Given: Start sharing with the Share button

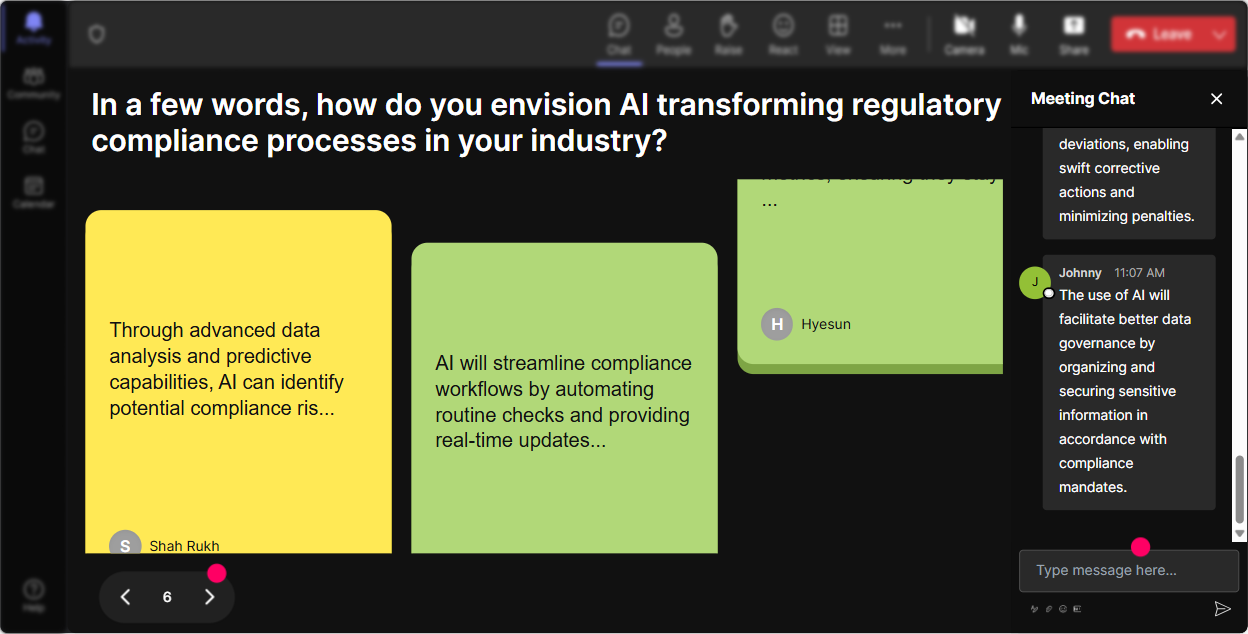Looking at the screenshot, I should [1074, 34].
